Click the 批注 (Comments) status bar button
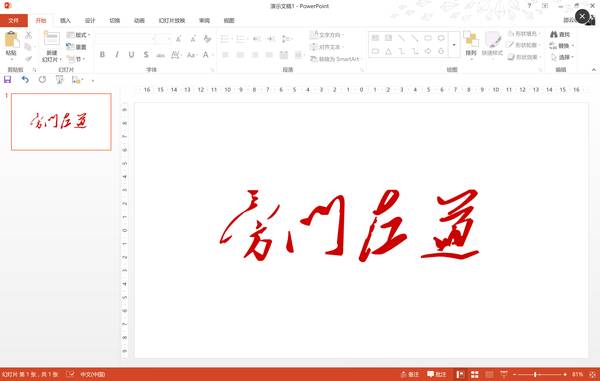Image resolution: width=600 pixels, height=381 pixels. [437, 374]
